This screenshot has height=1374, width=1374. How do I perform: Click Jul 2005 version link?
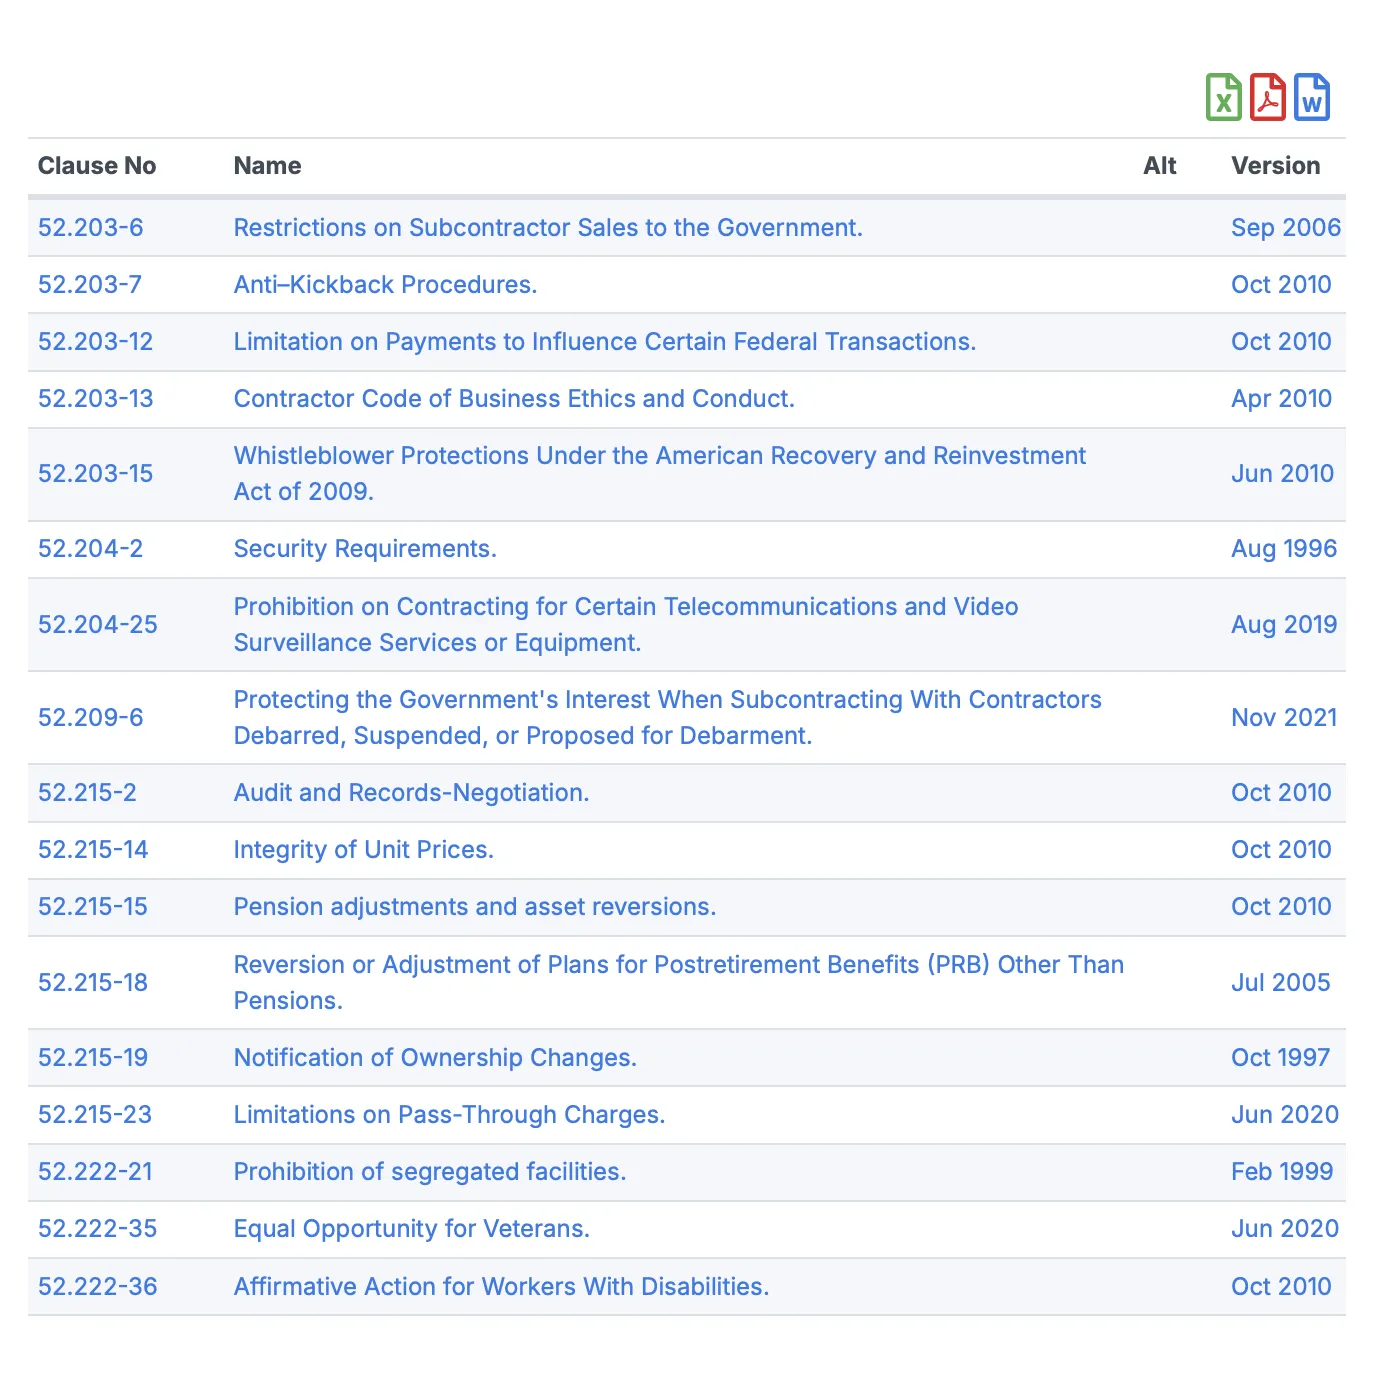pos(1280,983)
